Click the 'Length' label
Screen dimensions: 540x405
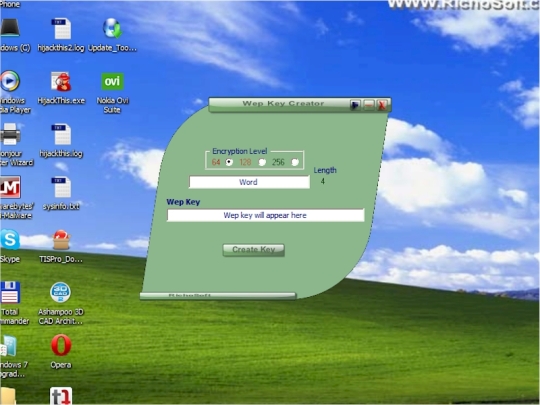[x=325, y=170]
